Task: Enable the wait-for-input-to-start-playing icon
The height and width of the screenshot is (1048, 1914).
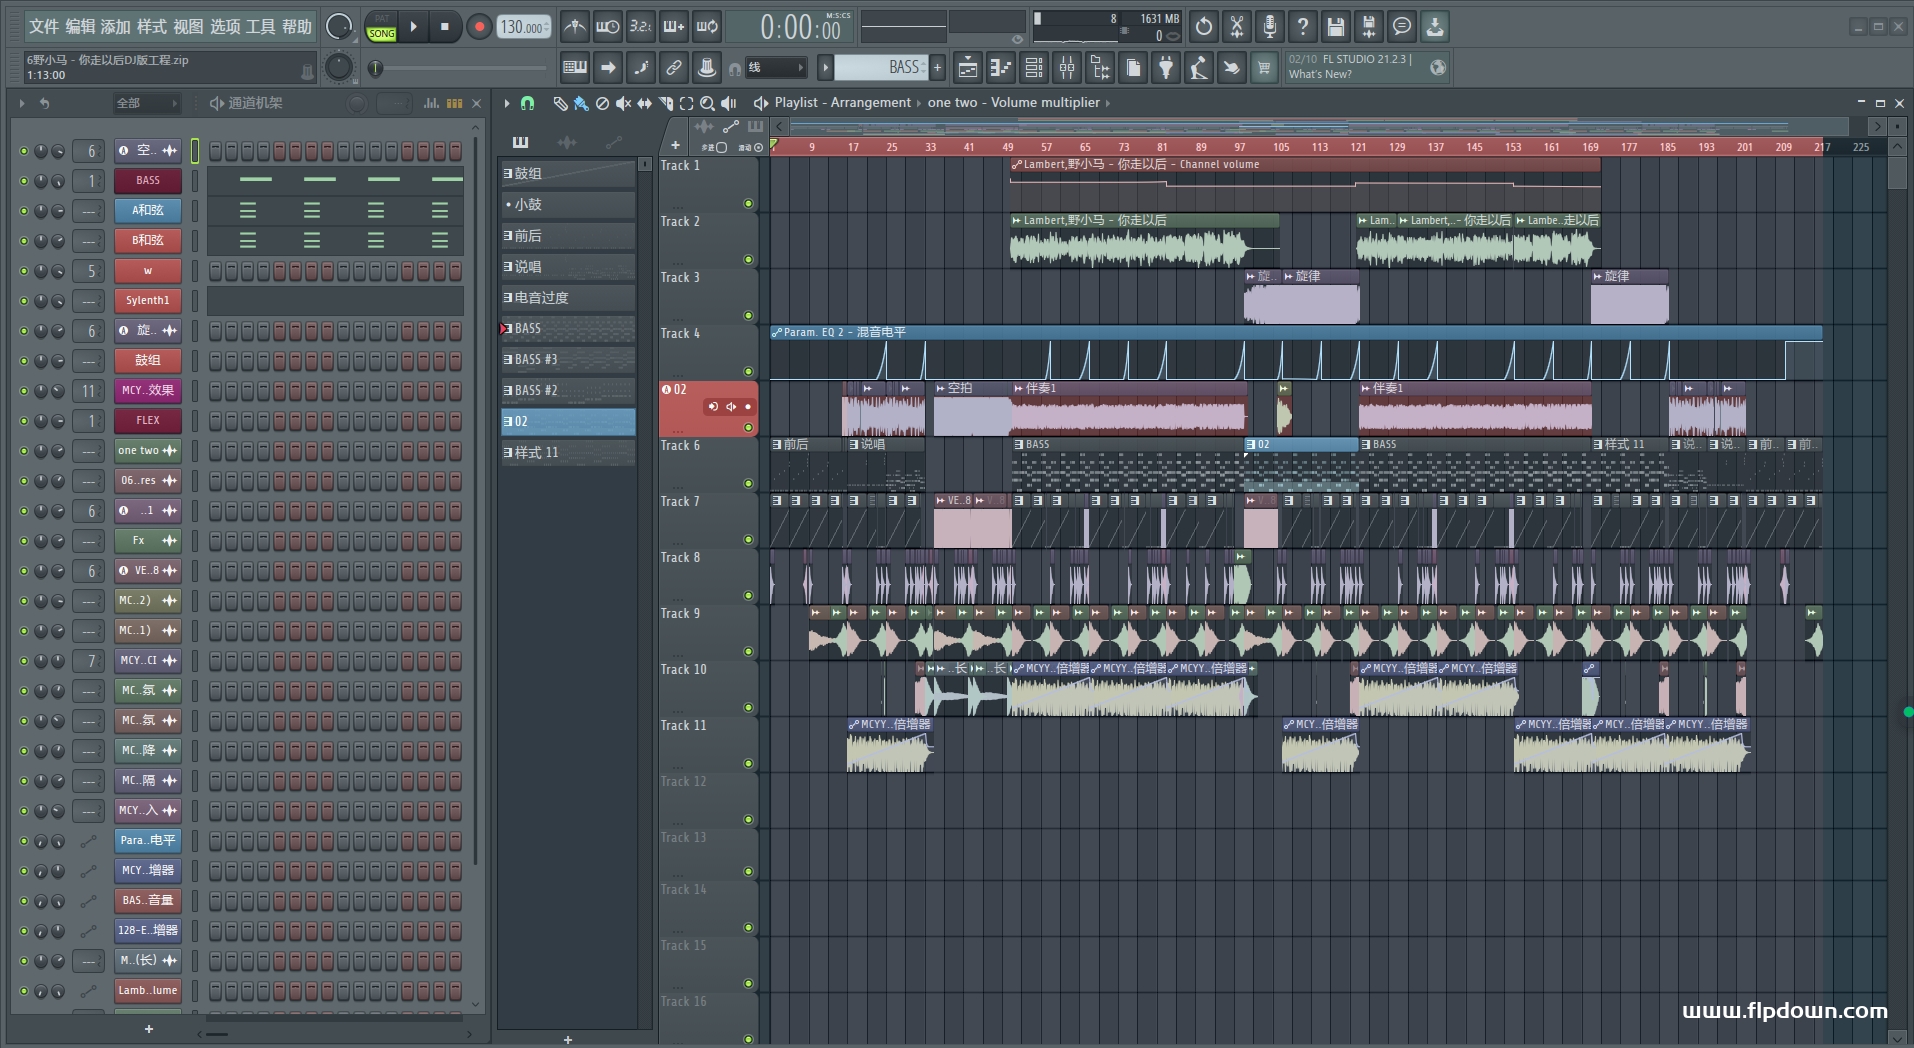Action: pyautogui.click(x=607, y=27)
